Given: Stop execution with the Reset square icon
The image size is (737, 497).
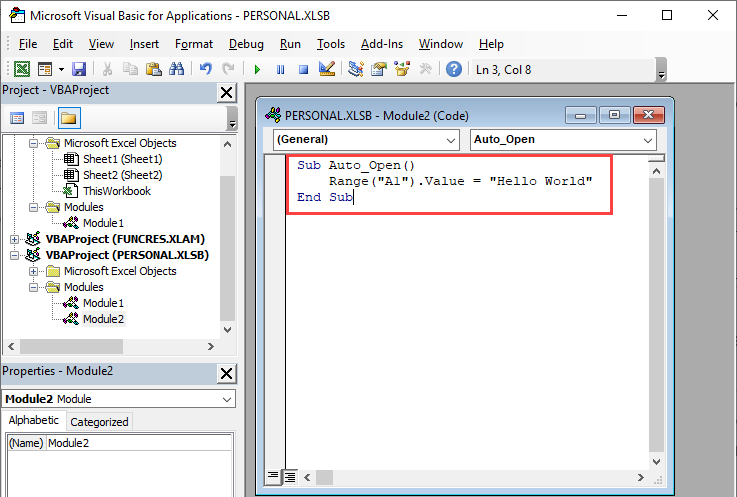Looking at the screenshot, I should pos(301,69).
